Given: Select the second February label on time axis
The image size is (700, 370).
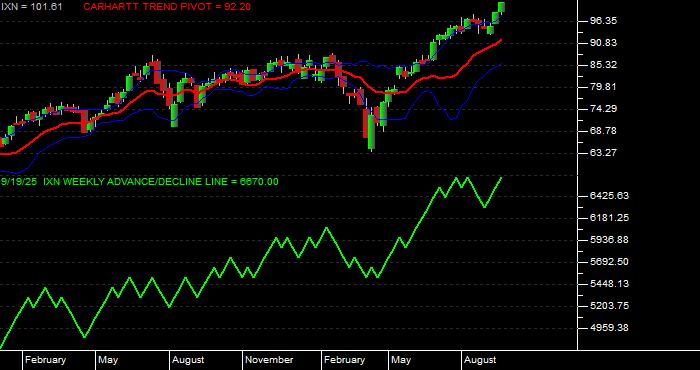Looking at the screenshot, I should coord(345,360).
